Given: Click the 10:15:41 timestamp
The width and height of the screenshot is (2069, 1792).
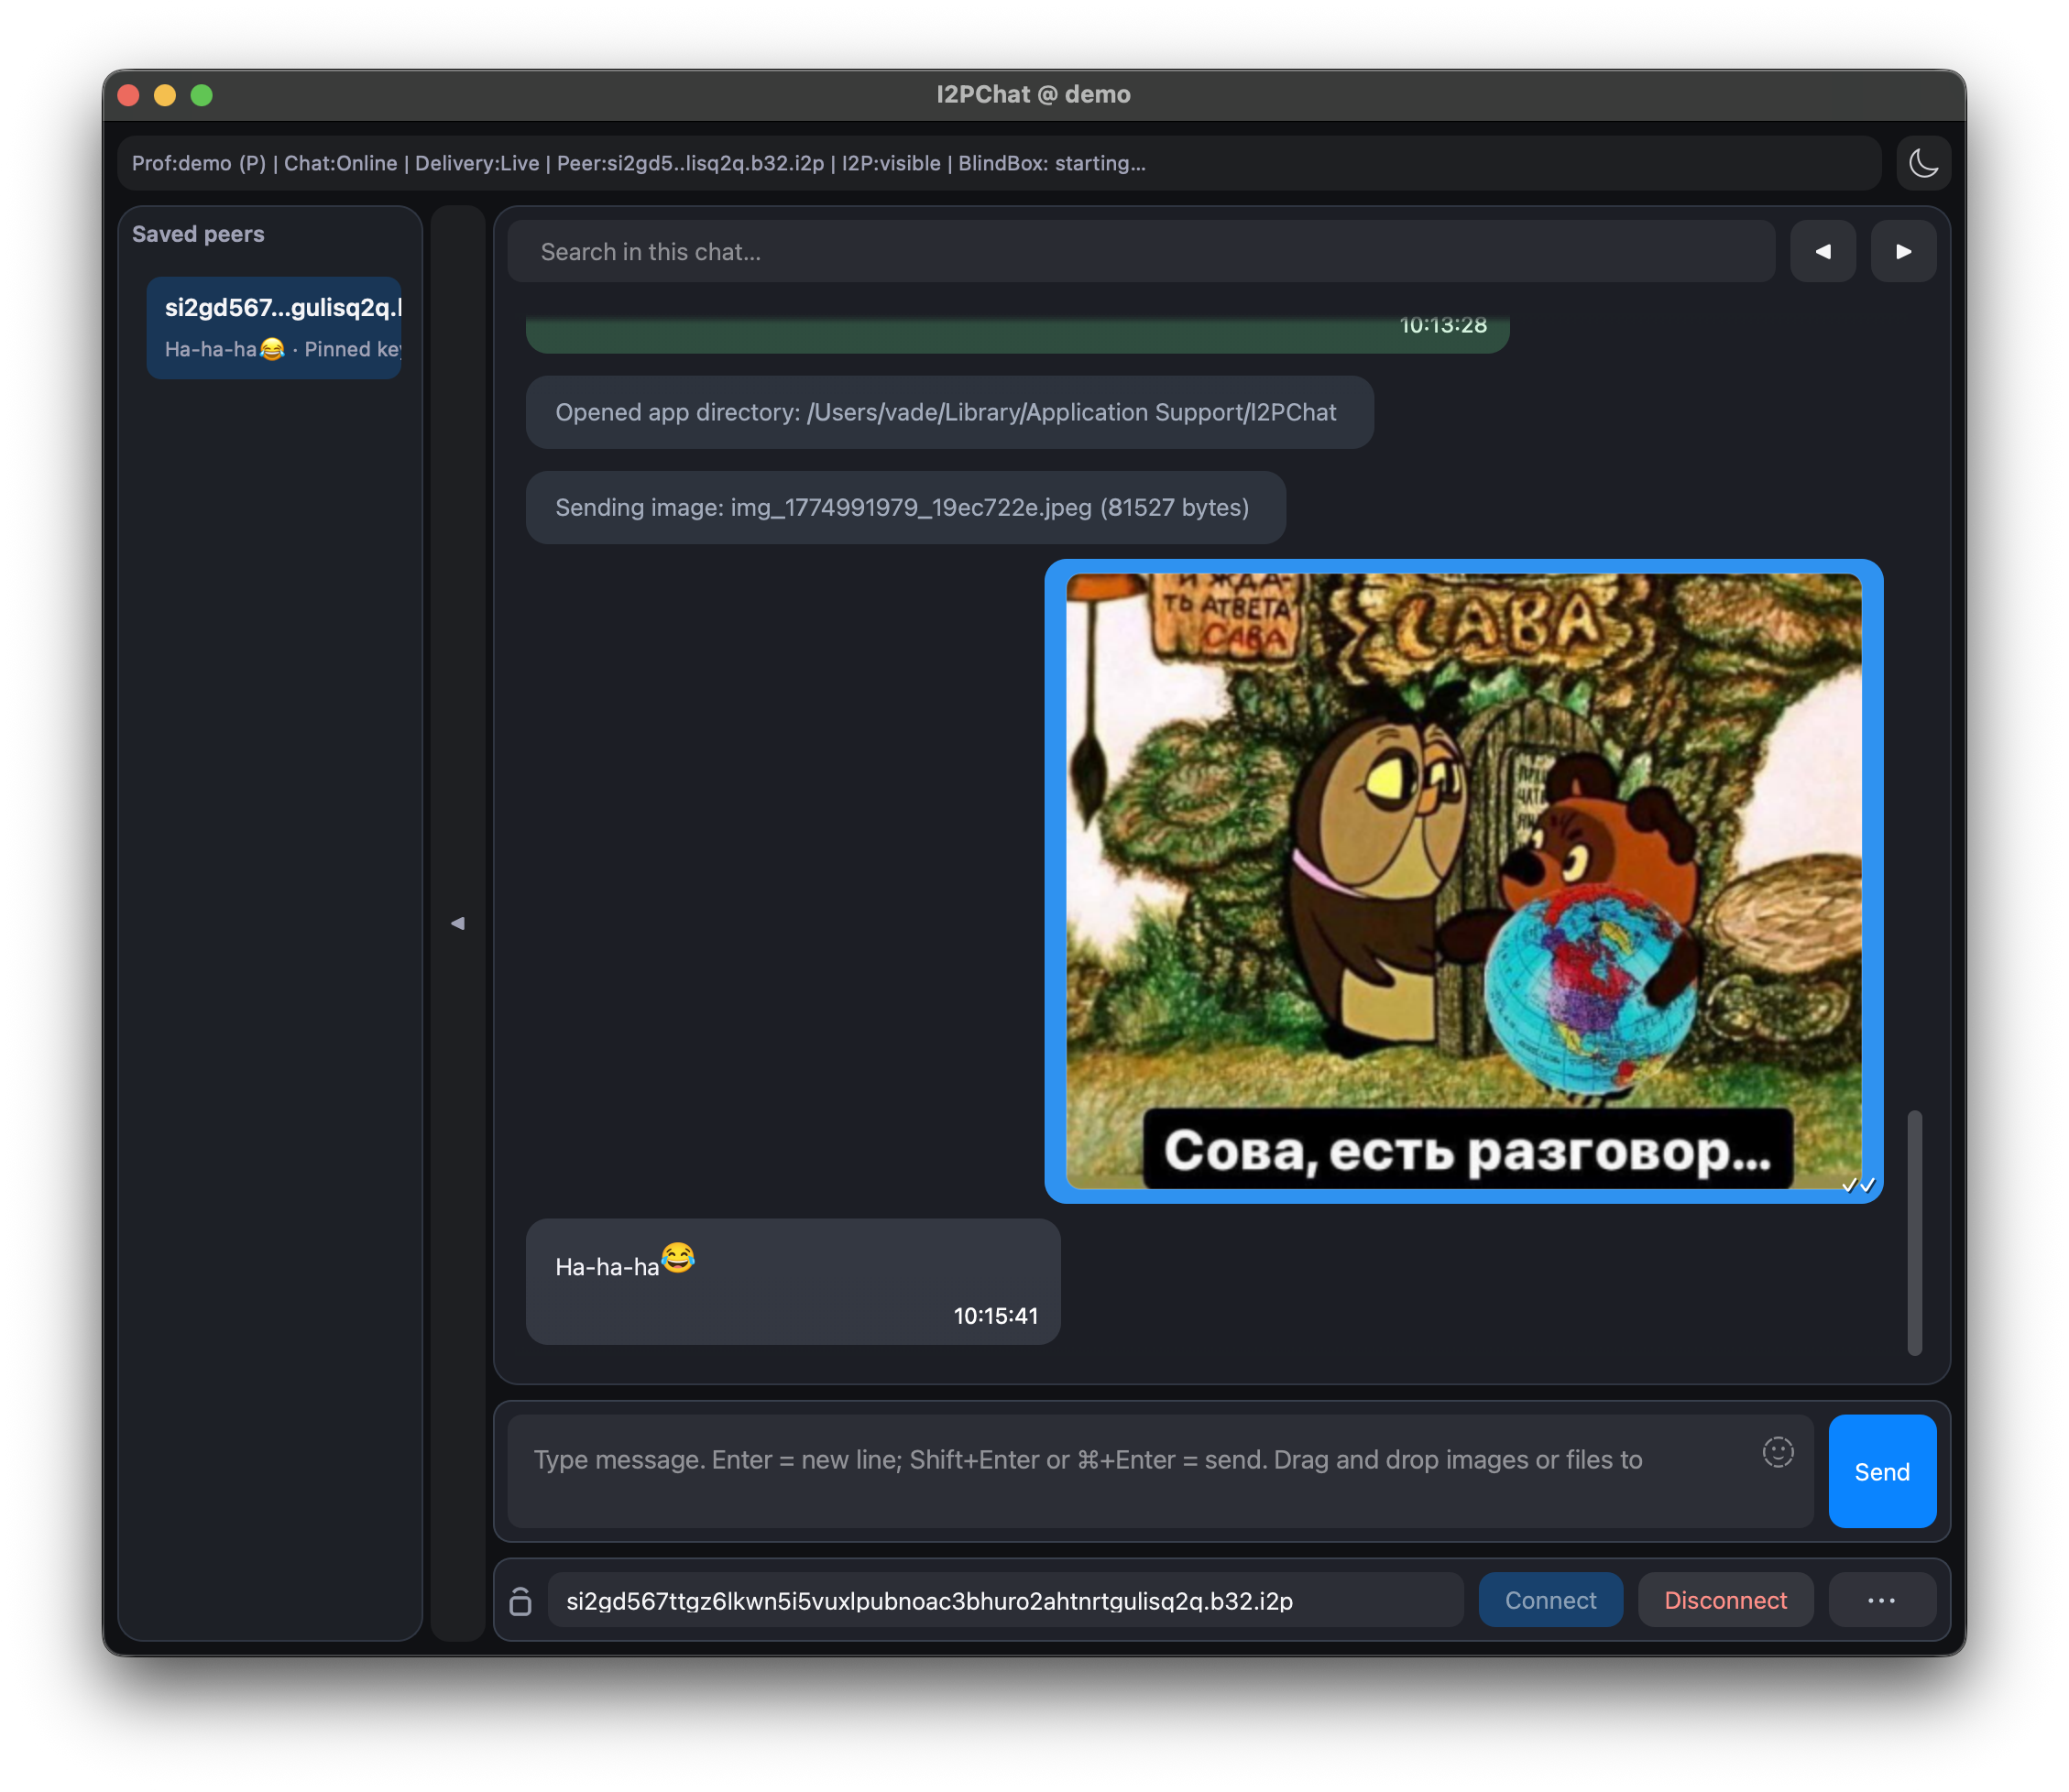Looking at the screenshot, I should tap(995, 1315).
